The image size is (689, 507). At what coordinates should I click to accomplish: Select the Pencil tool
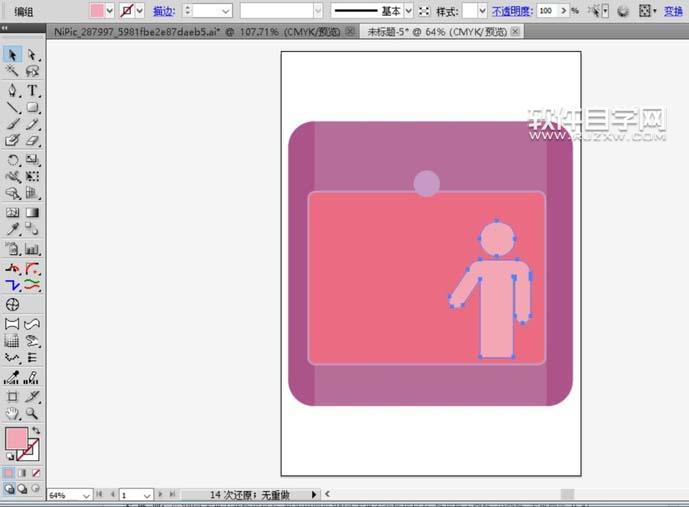coord(32,124)
